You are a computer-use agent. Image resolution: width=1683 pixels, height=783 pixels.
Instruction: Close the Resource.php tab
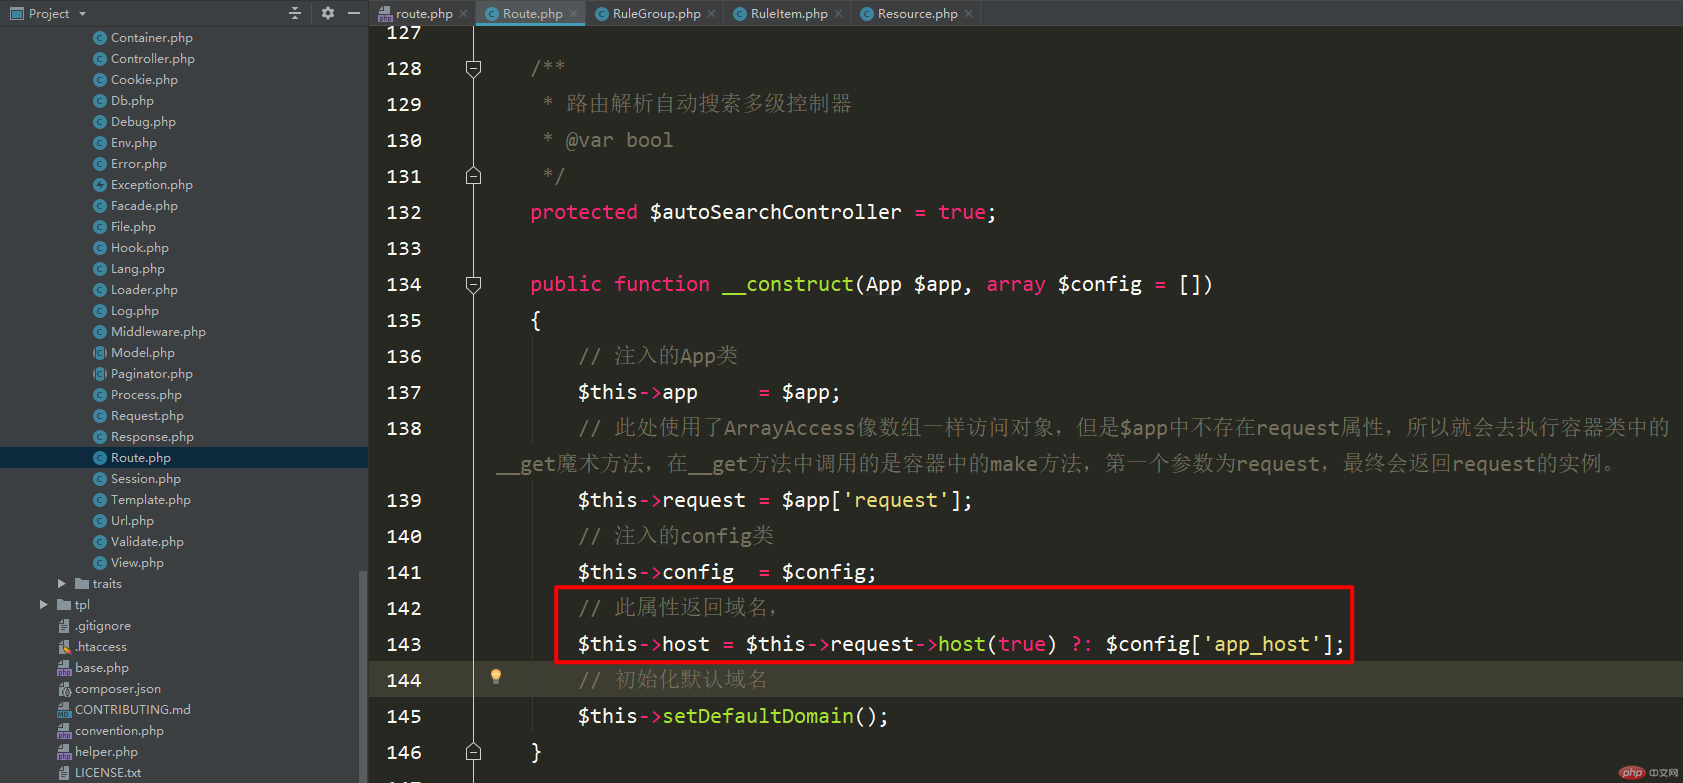[x=968, y=14]
